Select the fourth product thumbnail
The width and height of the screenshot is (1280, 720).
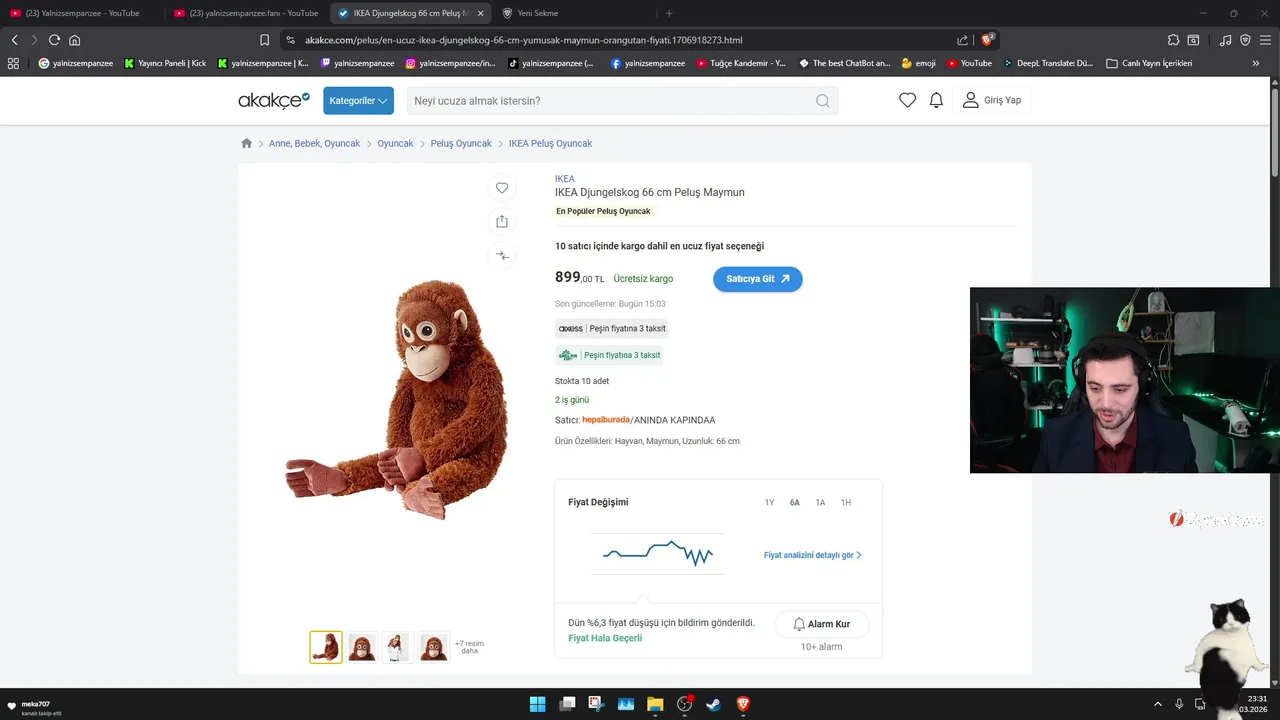(x=434, y=647)
